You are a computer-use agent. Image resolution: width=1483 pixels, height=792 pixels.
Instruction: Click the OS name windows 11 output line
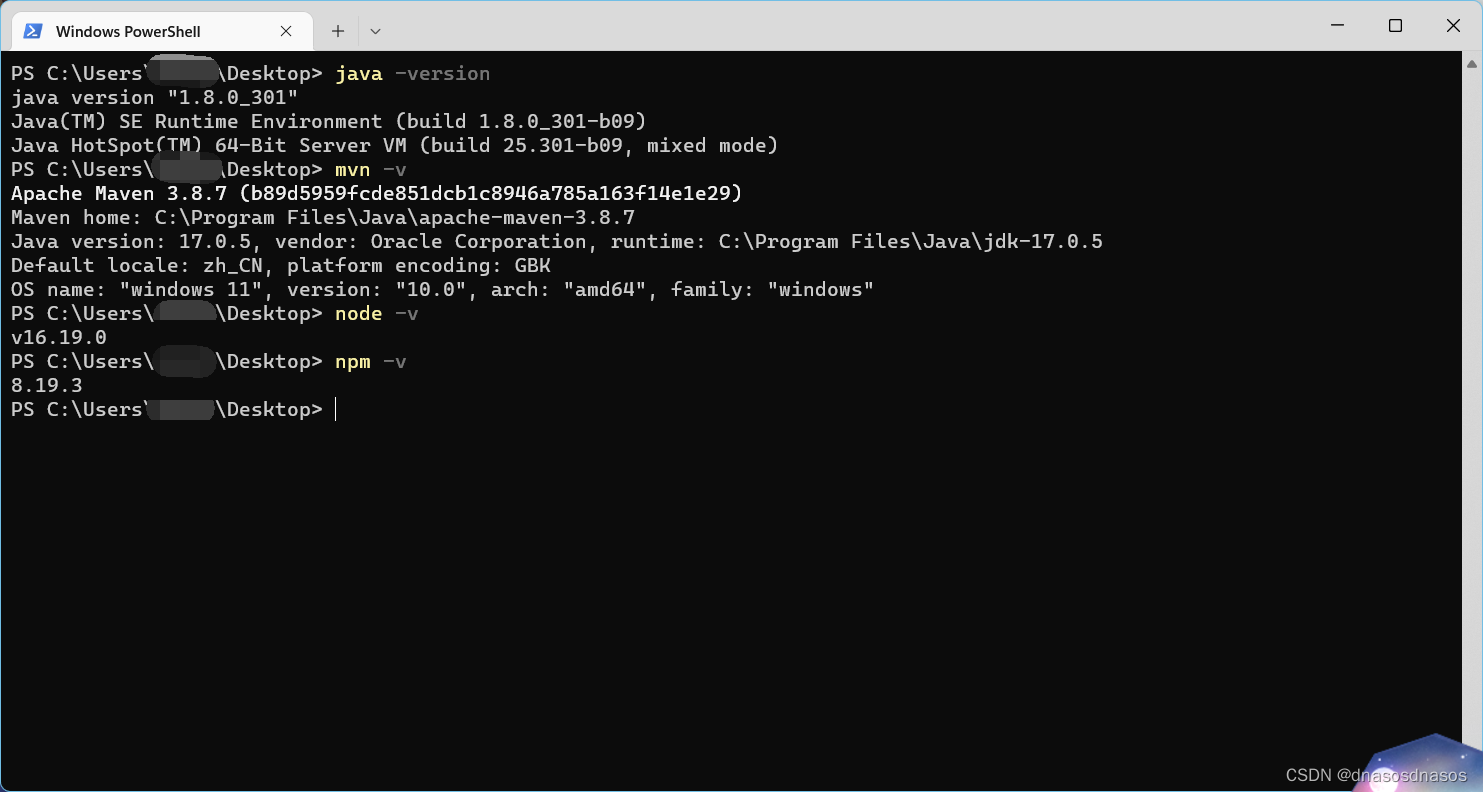click(x=440, y=289)
